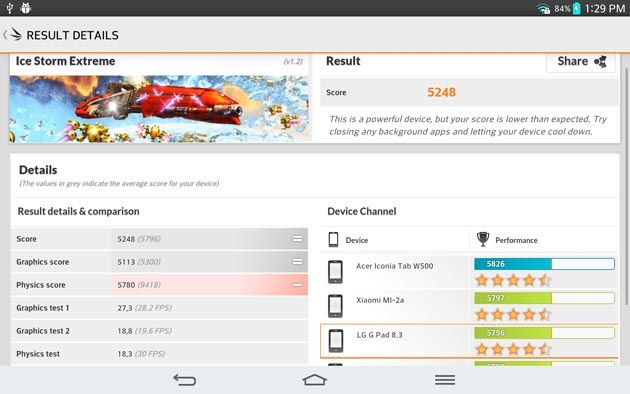
Task: Select the Graphics test 1 row
Action: point(160,308)
